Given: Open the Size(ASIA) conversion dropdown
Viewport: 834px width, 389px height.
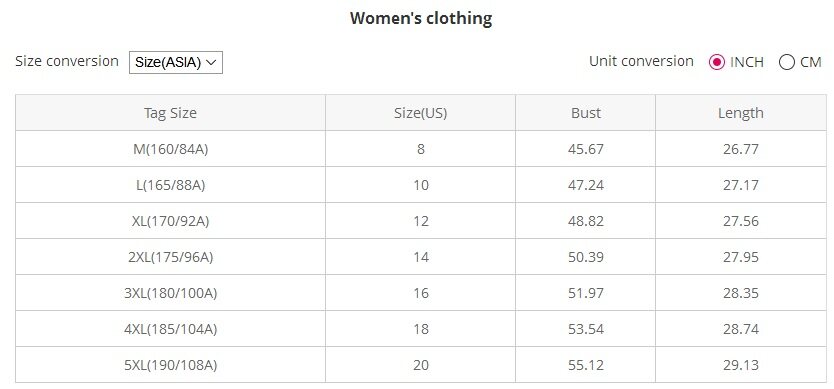Looking at the screenshot, I should (176, 62).
